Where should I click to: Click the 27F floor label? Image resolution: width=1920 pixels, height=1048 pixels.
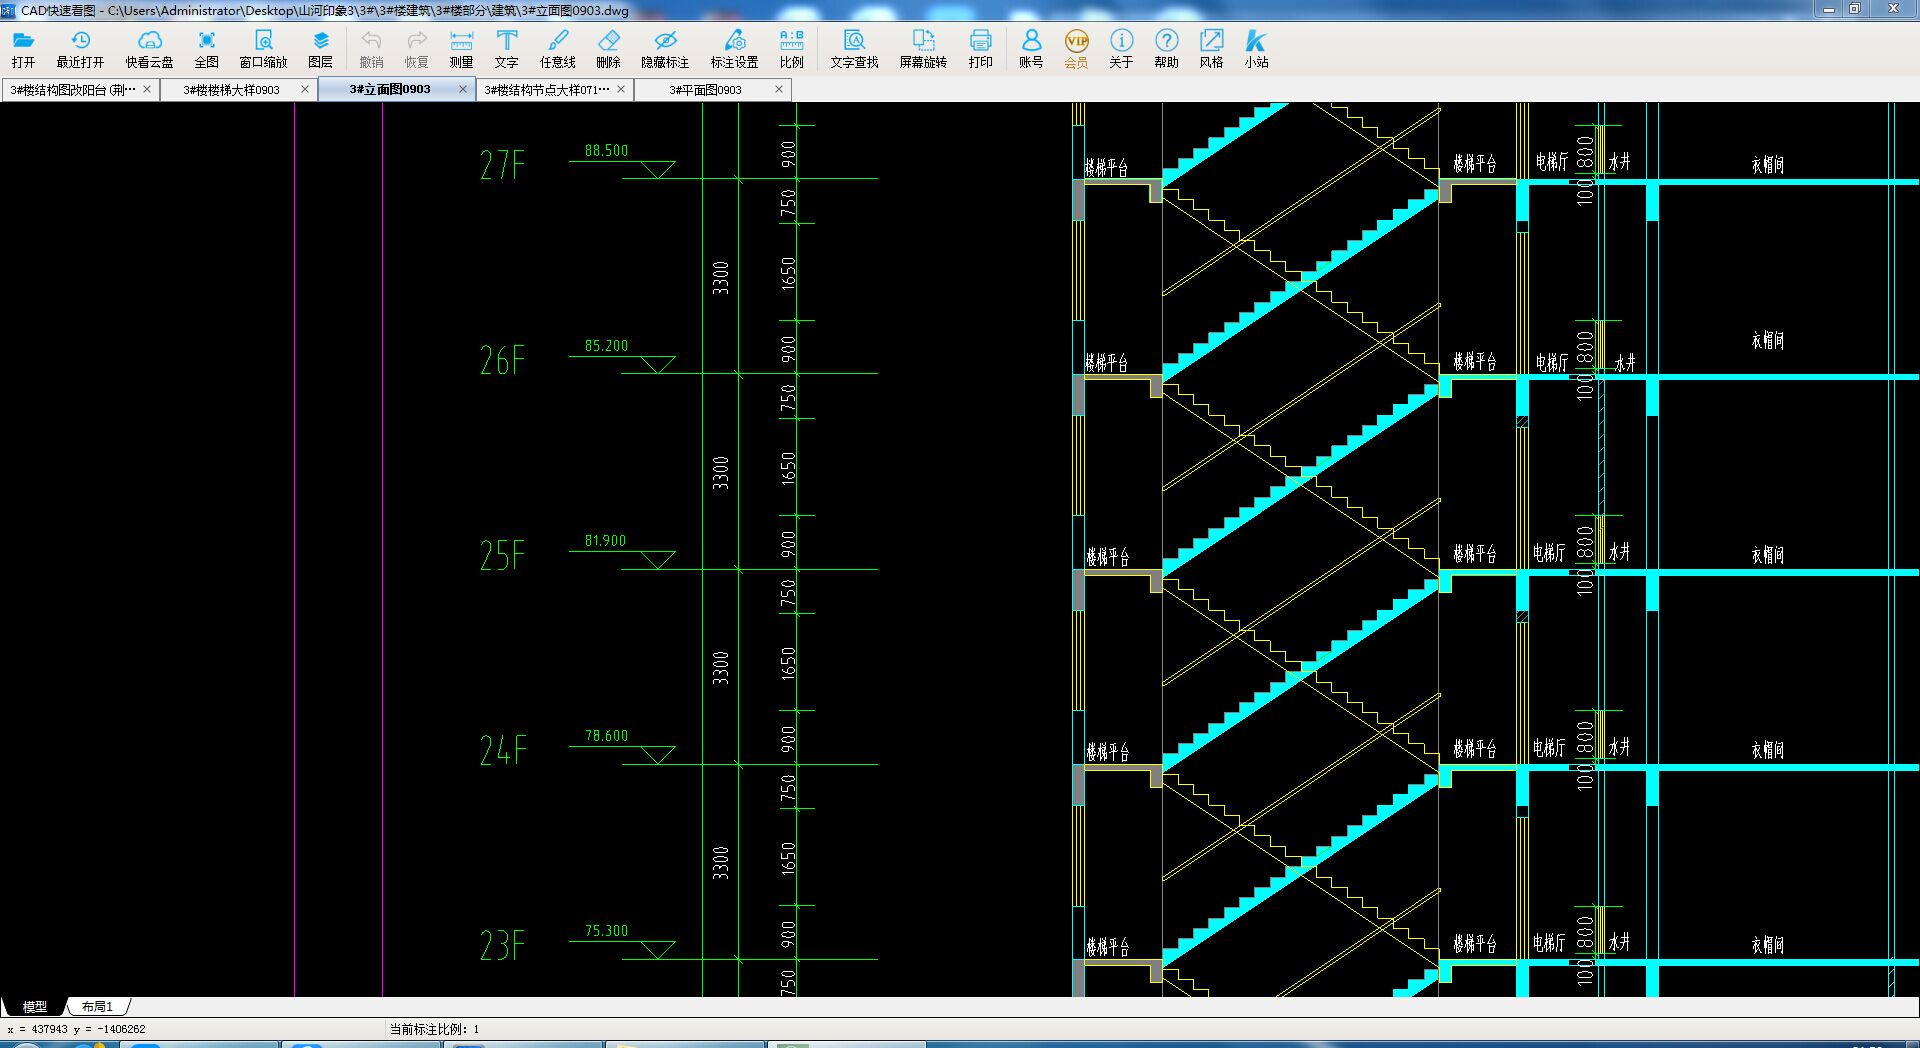(502, 164)
